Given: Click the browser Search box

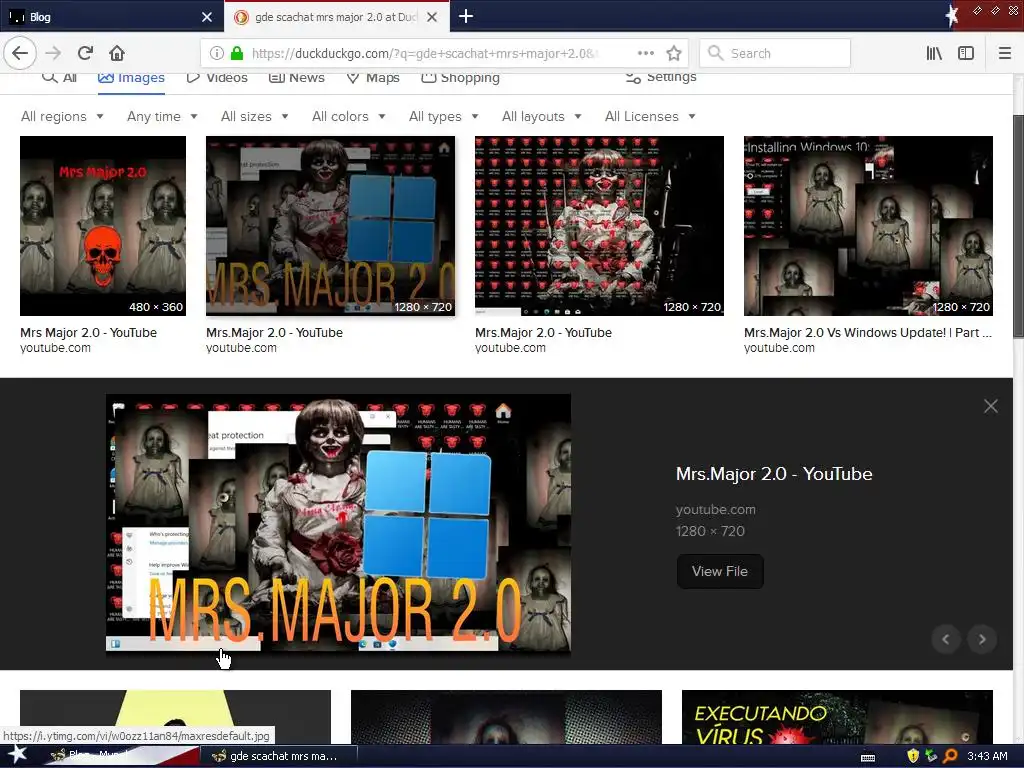Looking at the screenshot, I should (x=775, y=54).
